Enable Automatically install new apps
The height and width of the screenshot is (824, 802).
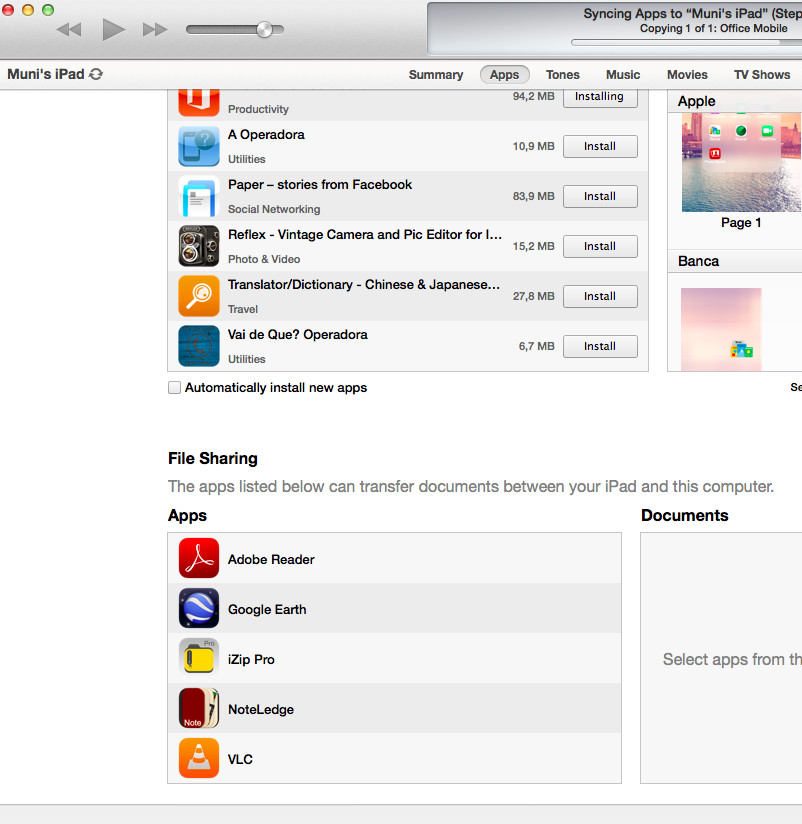tap(175, 388)
